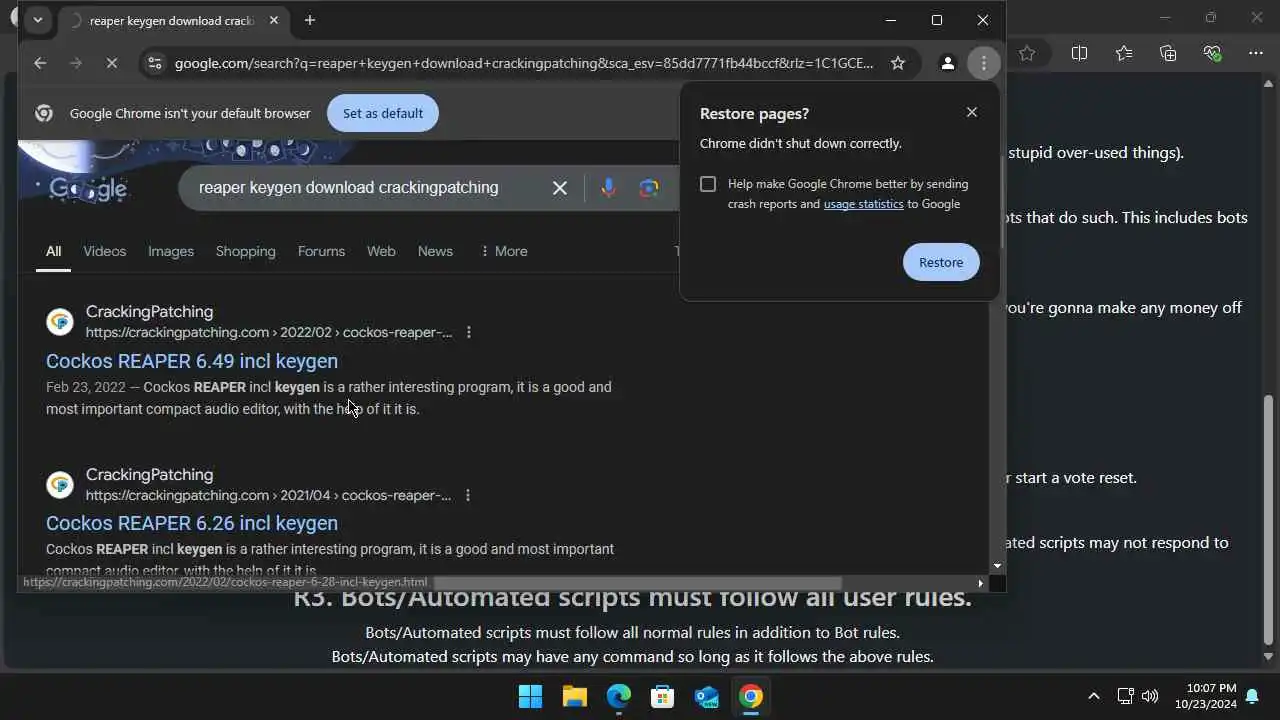
Task: Switch to the Images tab
Action: click(171, 251)
